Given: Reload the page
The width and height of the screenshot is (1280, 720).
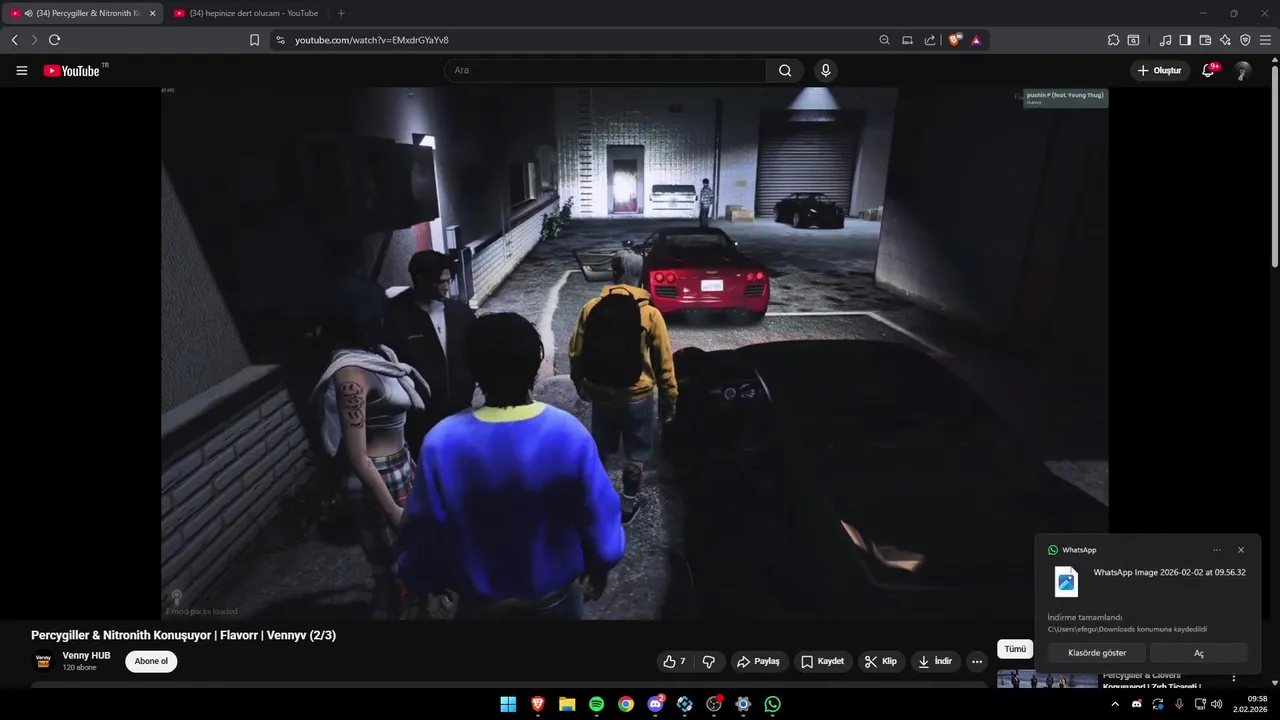Looking at the screenshot, I should pyautogui.click(x=54, y=40).
